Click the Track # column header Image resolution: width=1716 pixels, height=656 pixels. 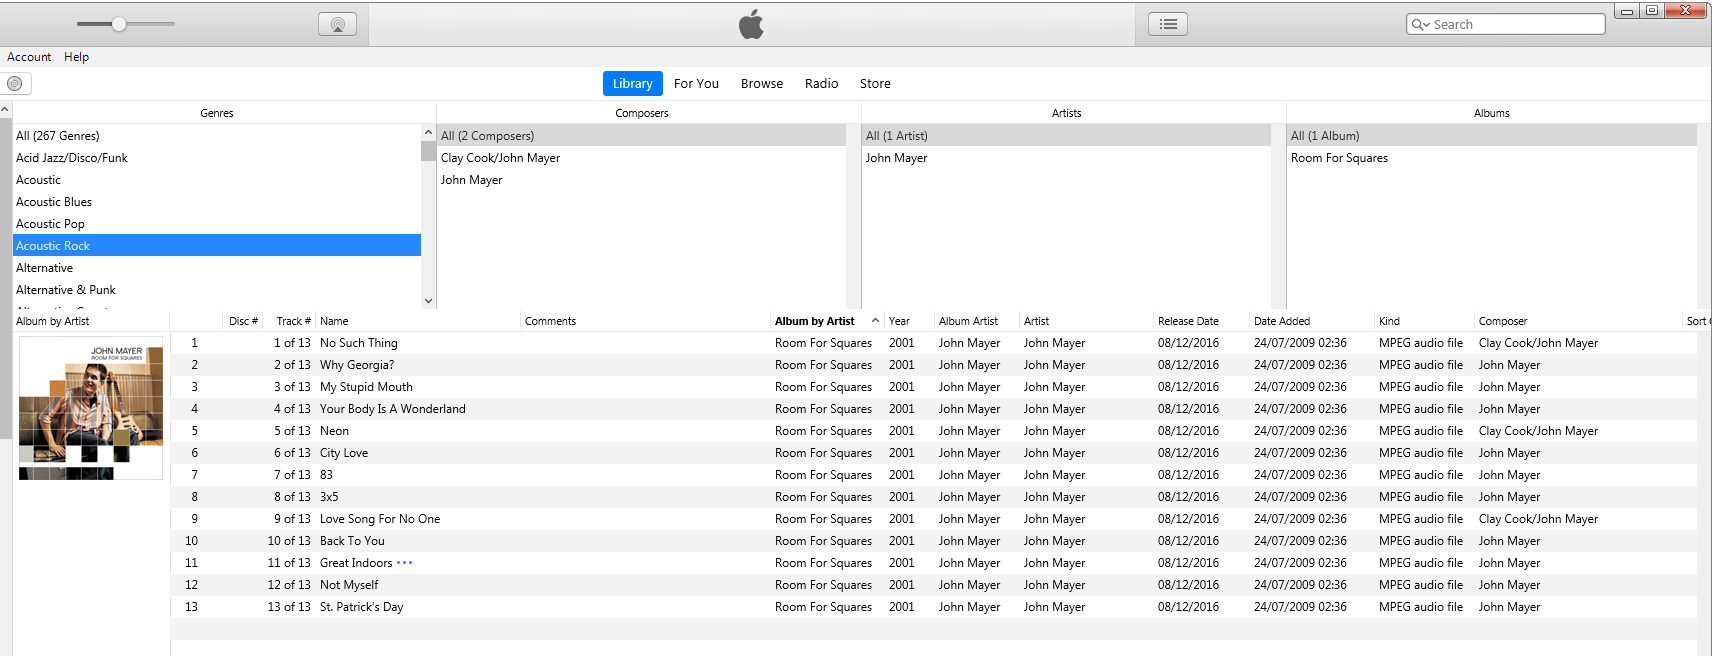pyautogui.click(x=293, y=321)
